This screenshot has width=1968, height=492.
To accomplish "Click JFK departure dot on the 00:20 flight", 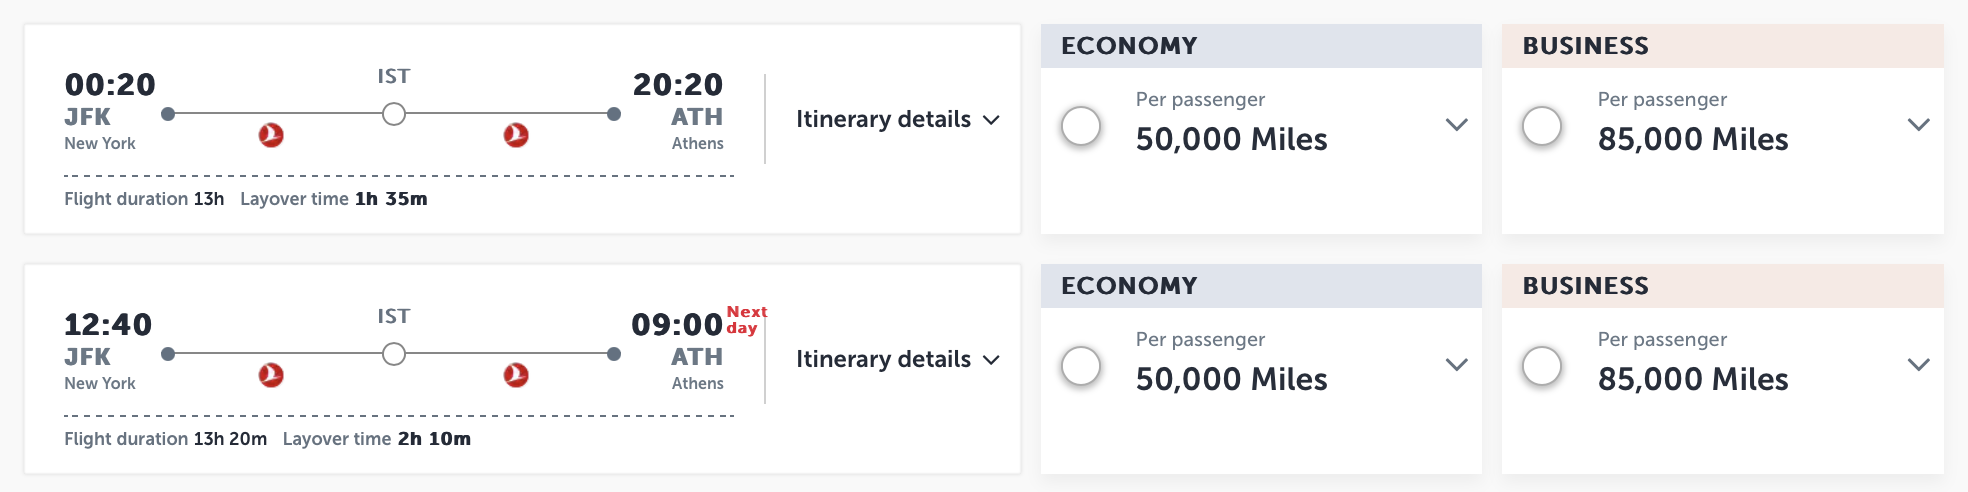I will [x=168, y=114].
